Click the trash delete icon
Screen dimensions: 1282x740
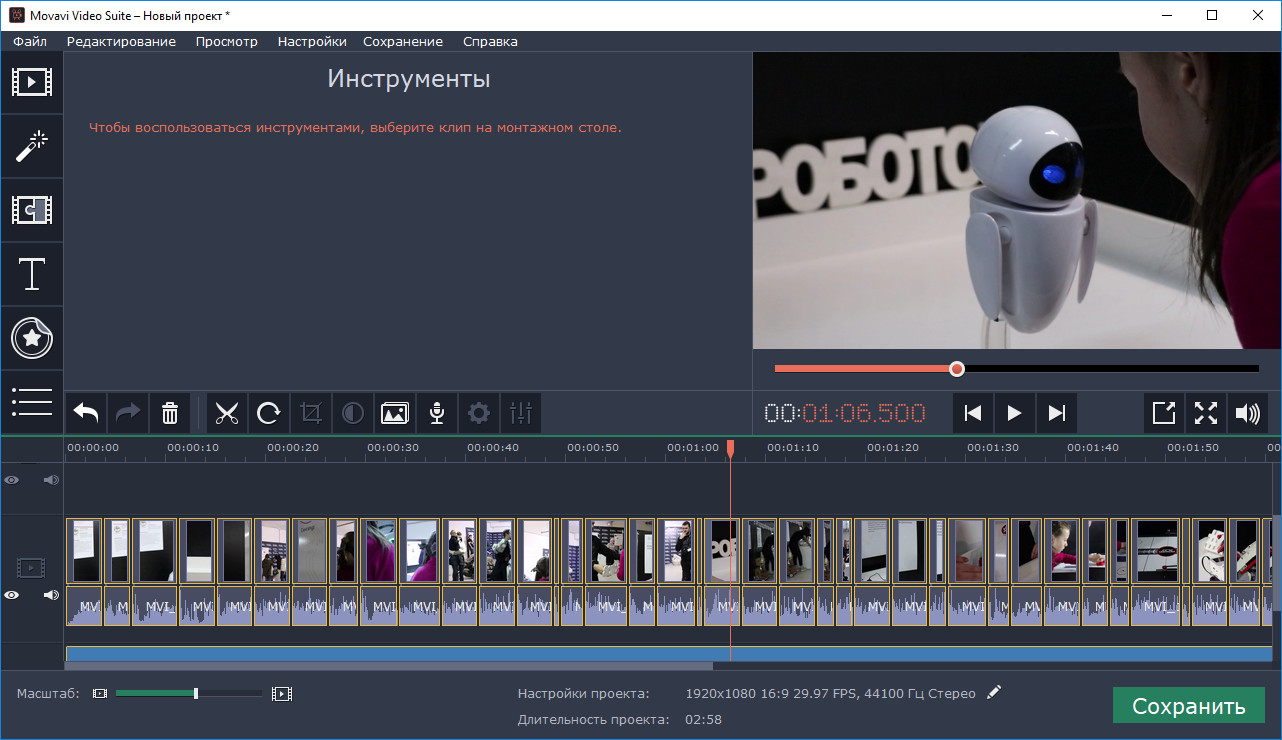point(170,413)
